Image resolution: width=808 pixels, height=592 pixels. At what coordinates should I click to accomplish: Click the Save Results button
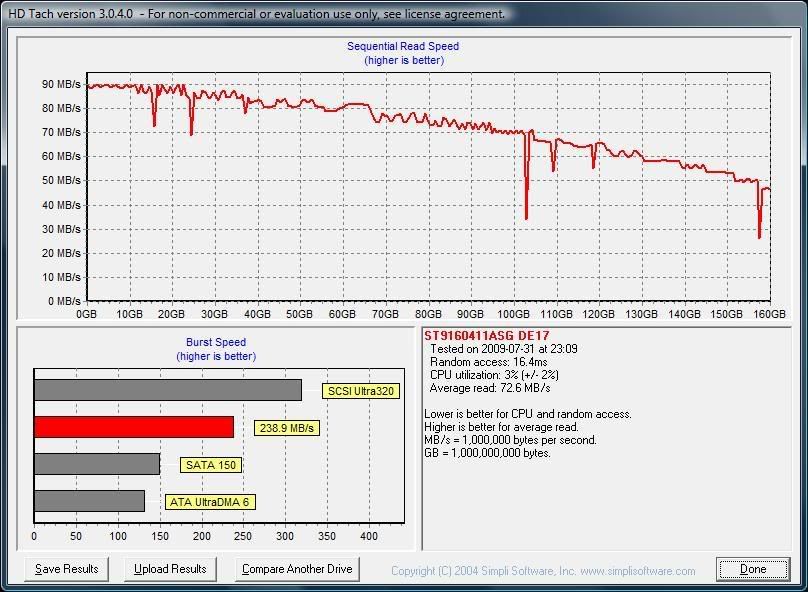tap(66, 569)
